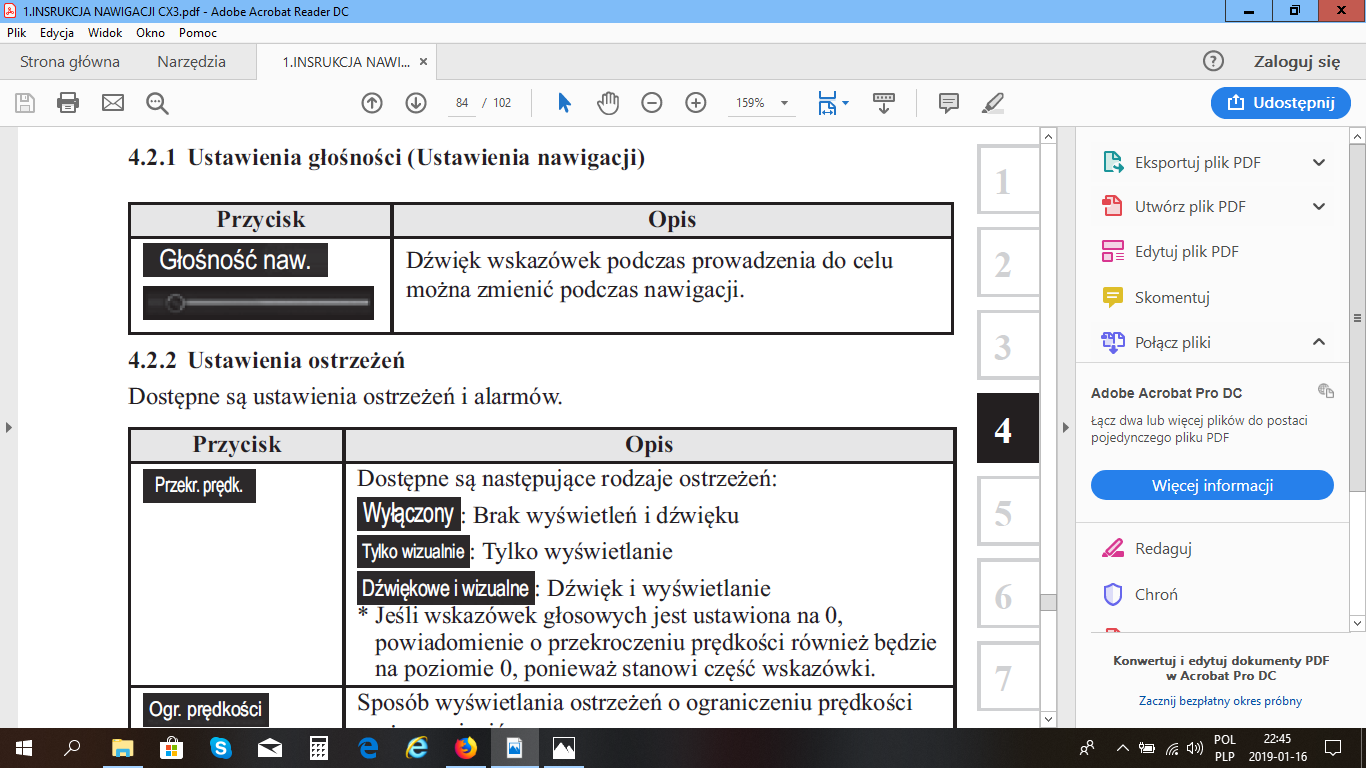Collapse the Połącz pliki section
Screen dimensions: 1366x768
[x=1318, y=342]
